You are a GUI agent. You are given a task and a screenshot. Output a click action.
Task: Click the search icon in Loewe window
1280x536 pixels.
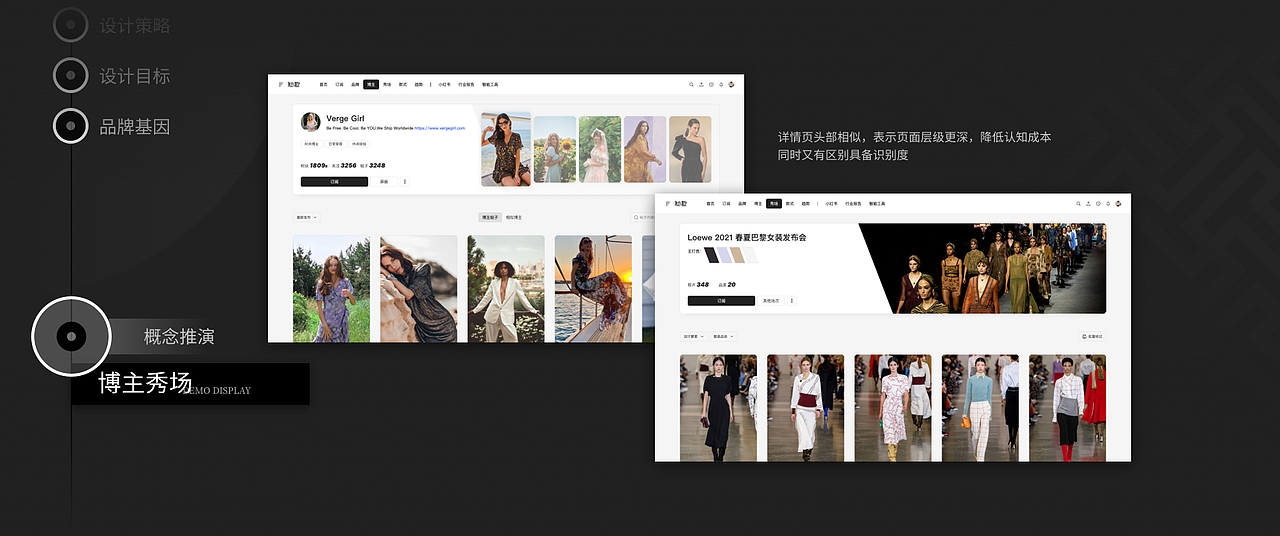tap(1078, 204)
